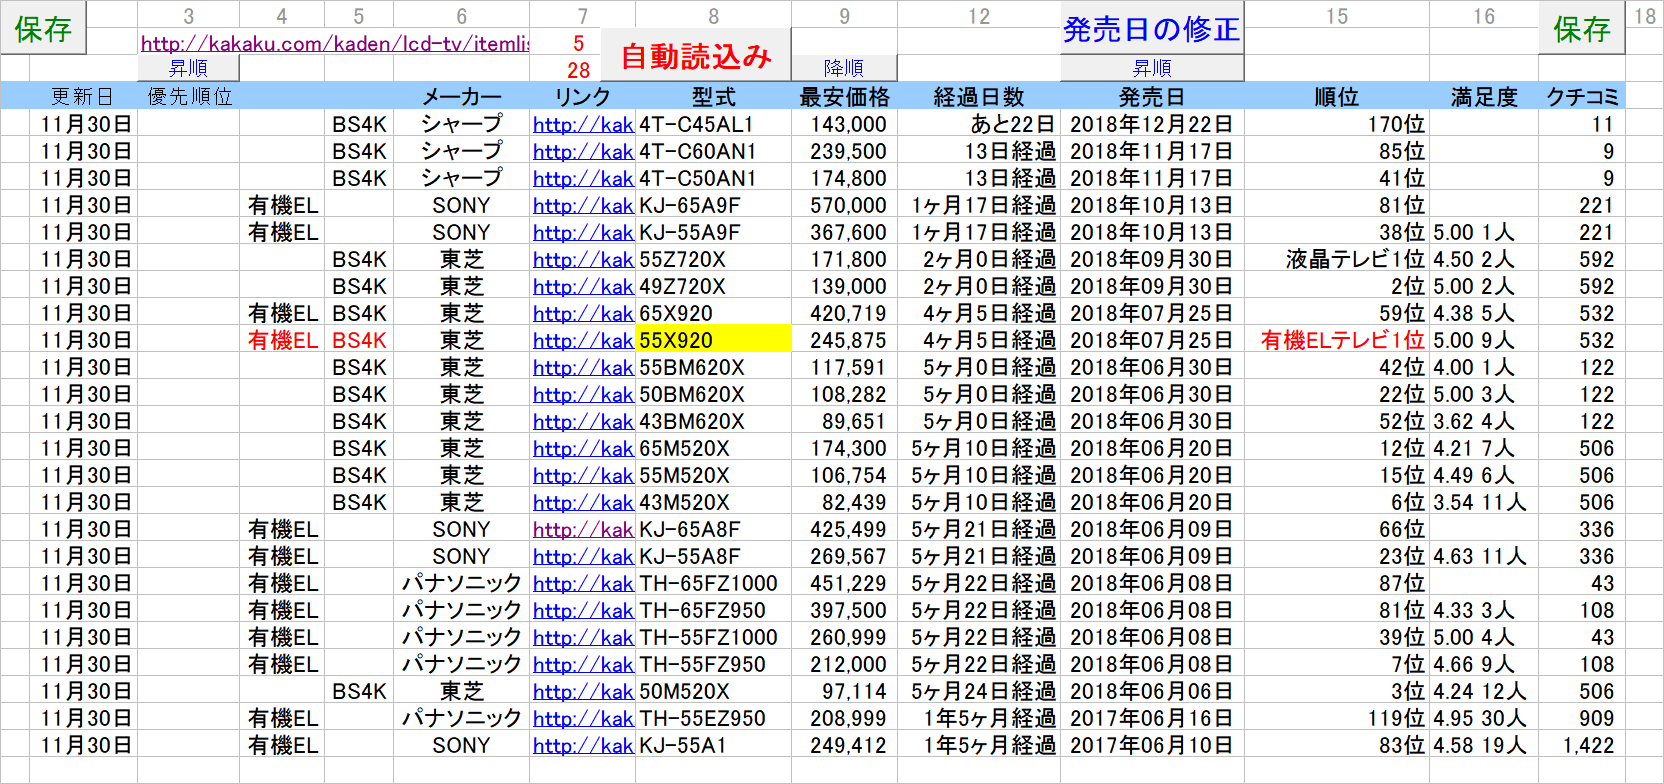Select satisfaction cell 4.95 30人
This screenshot has height=784, width=1664.
point(1484,718)
